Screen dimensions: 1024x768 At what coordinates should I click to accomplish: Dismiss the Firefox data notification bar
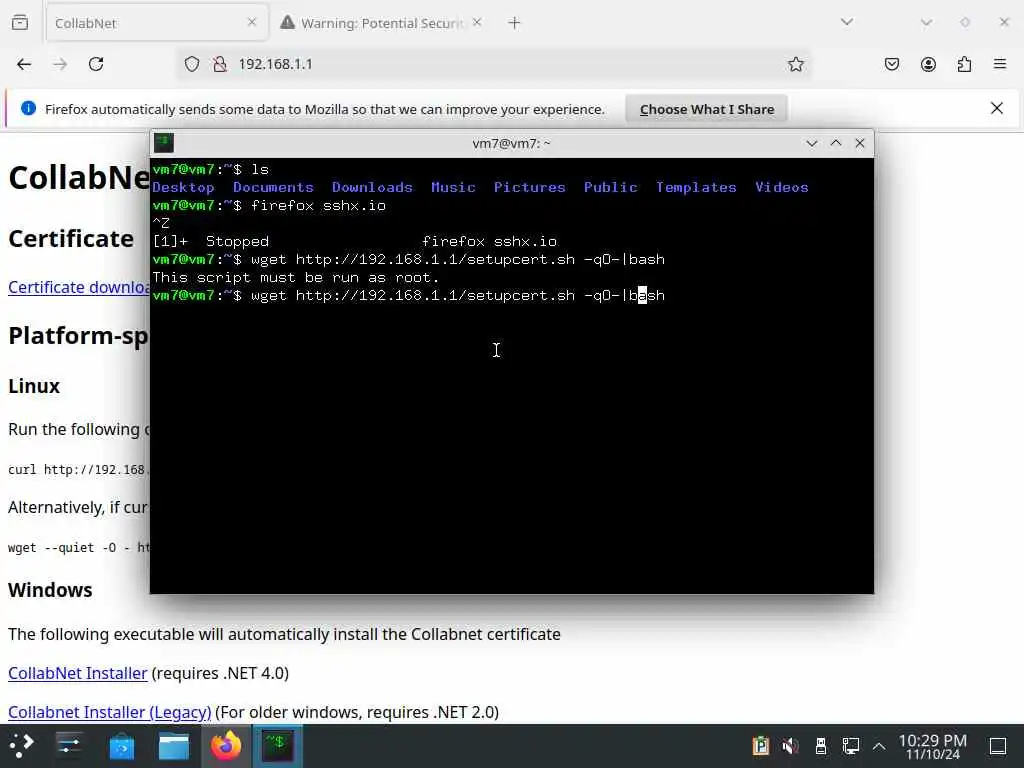(x=997, y=108)
